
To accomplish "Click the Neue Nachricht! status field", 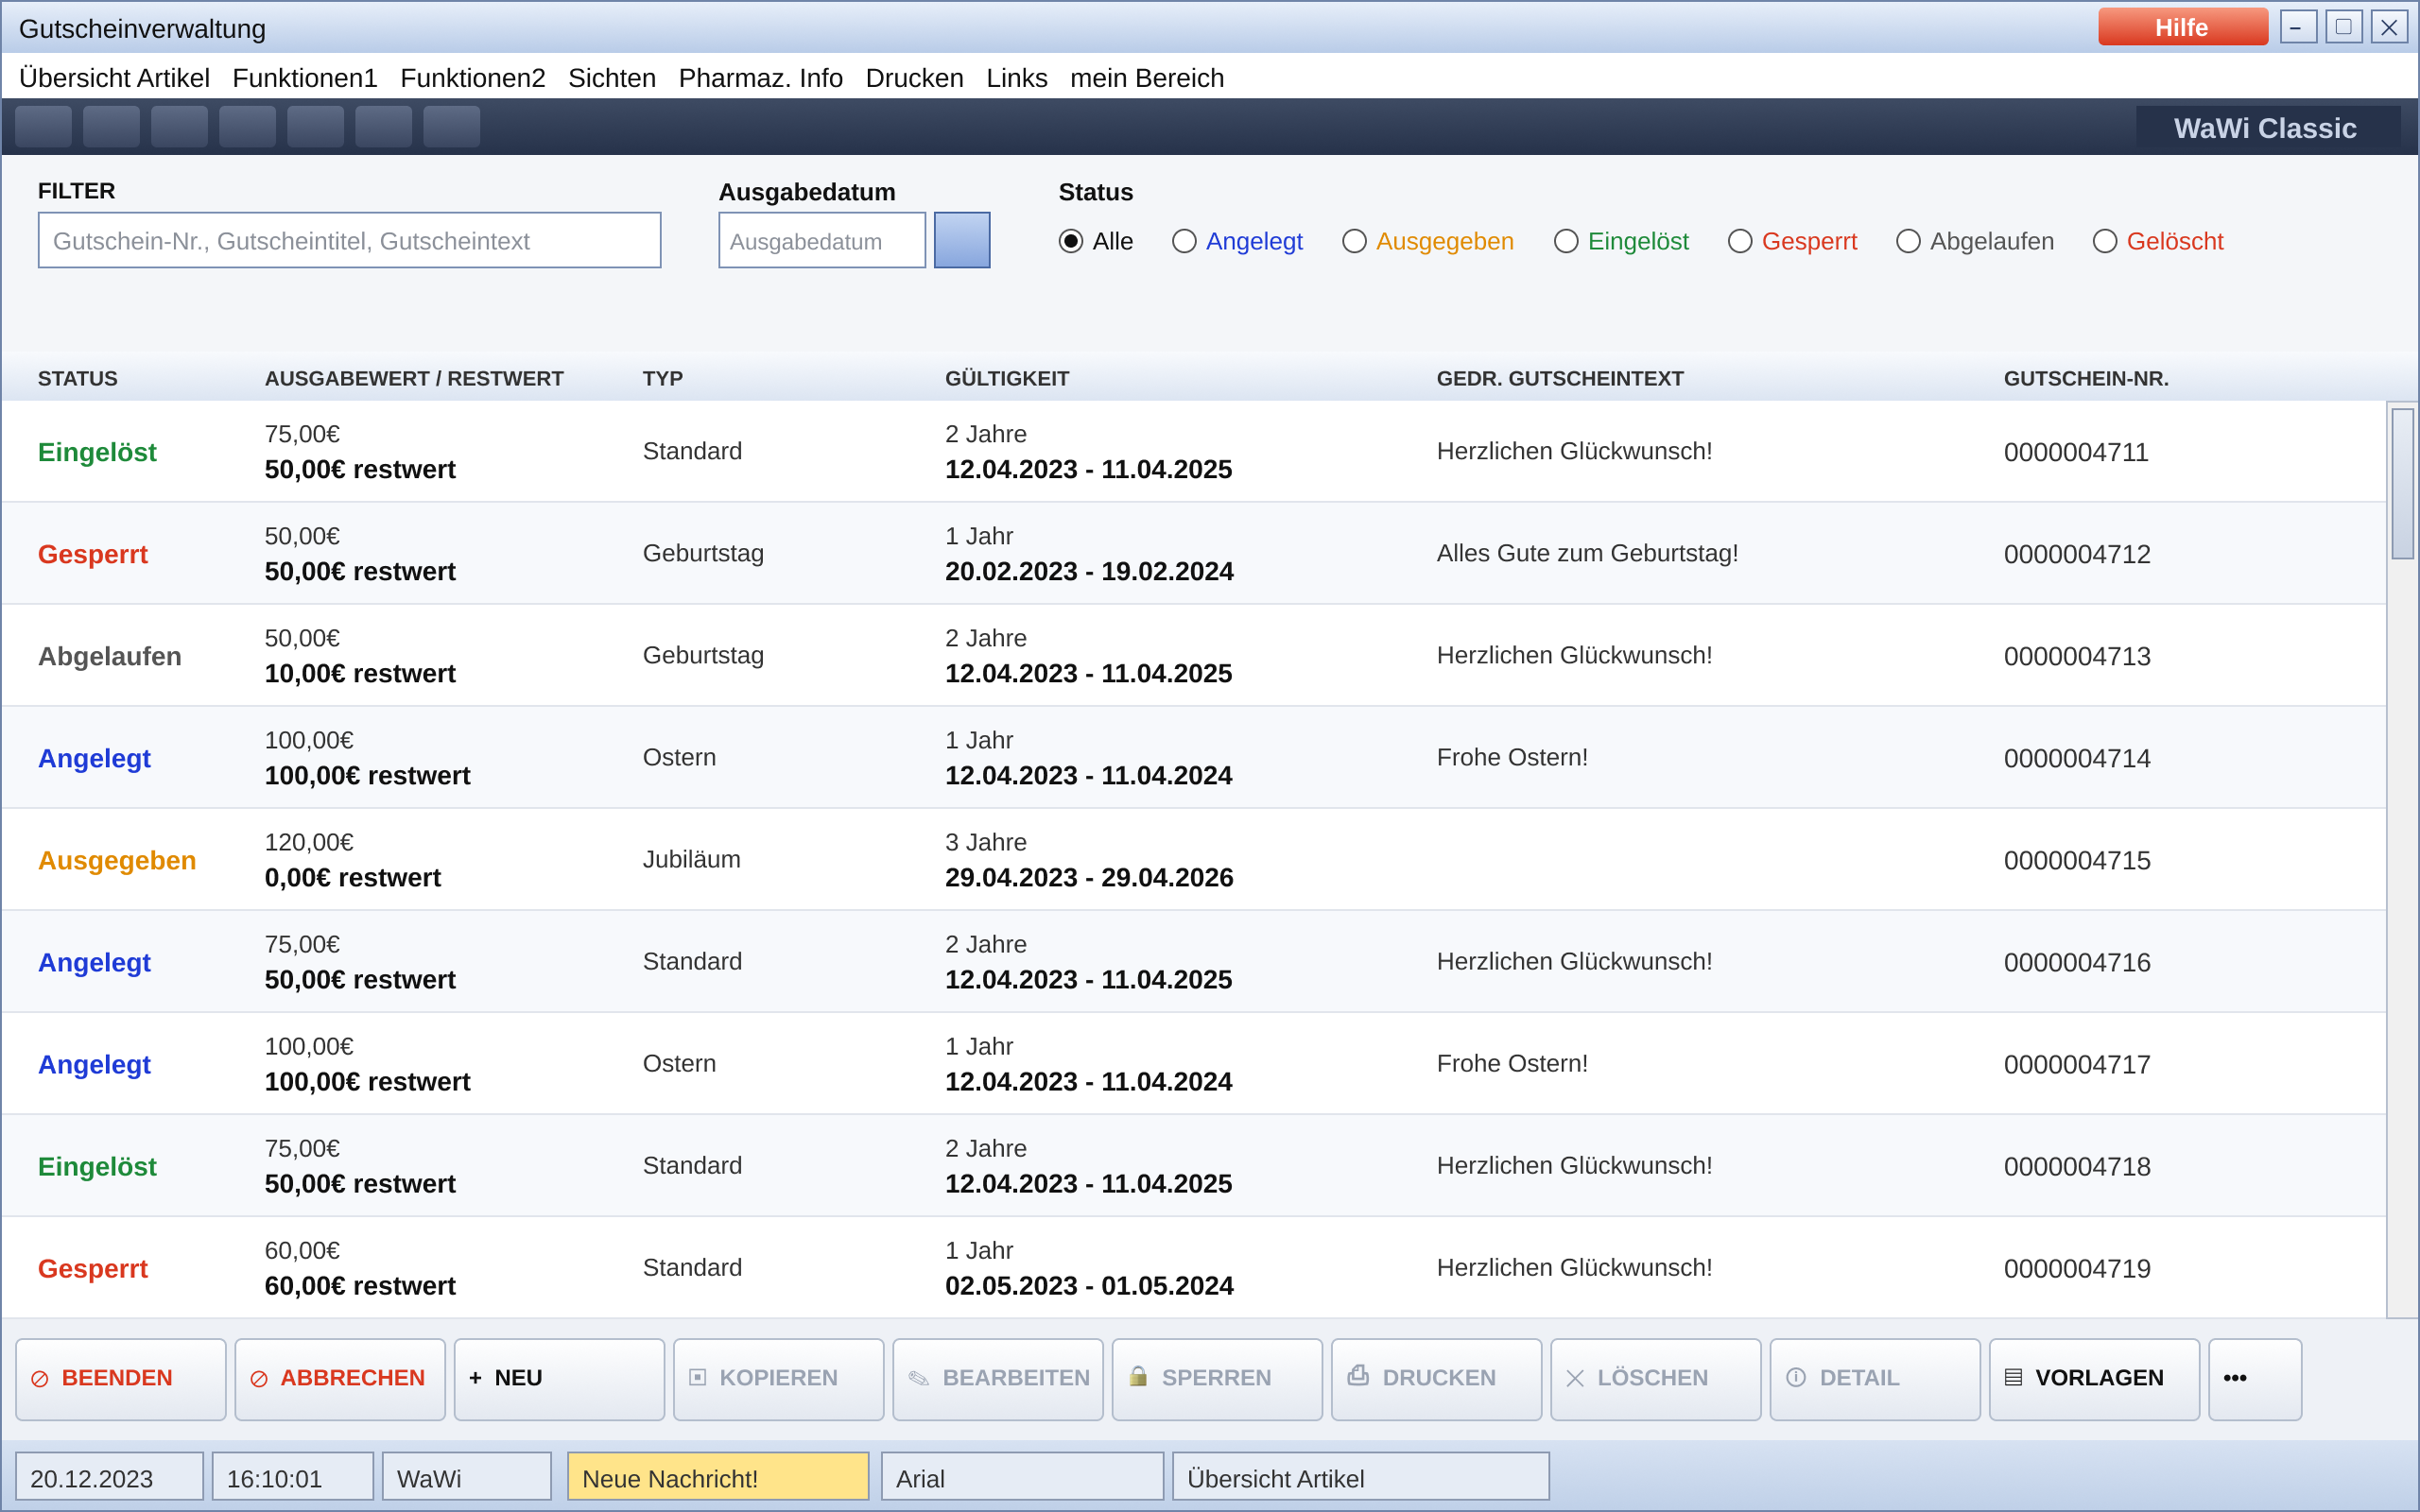I will (x=718, y=1477).
